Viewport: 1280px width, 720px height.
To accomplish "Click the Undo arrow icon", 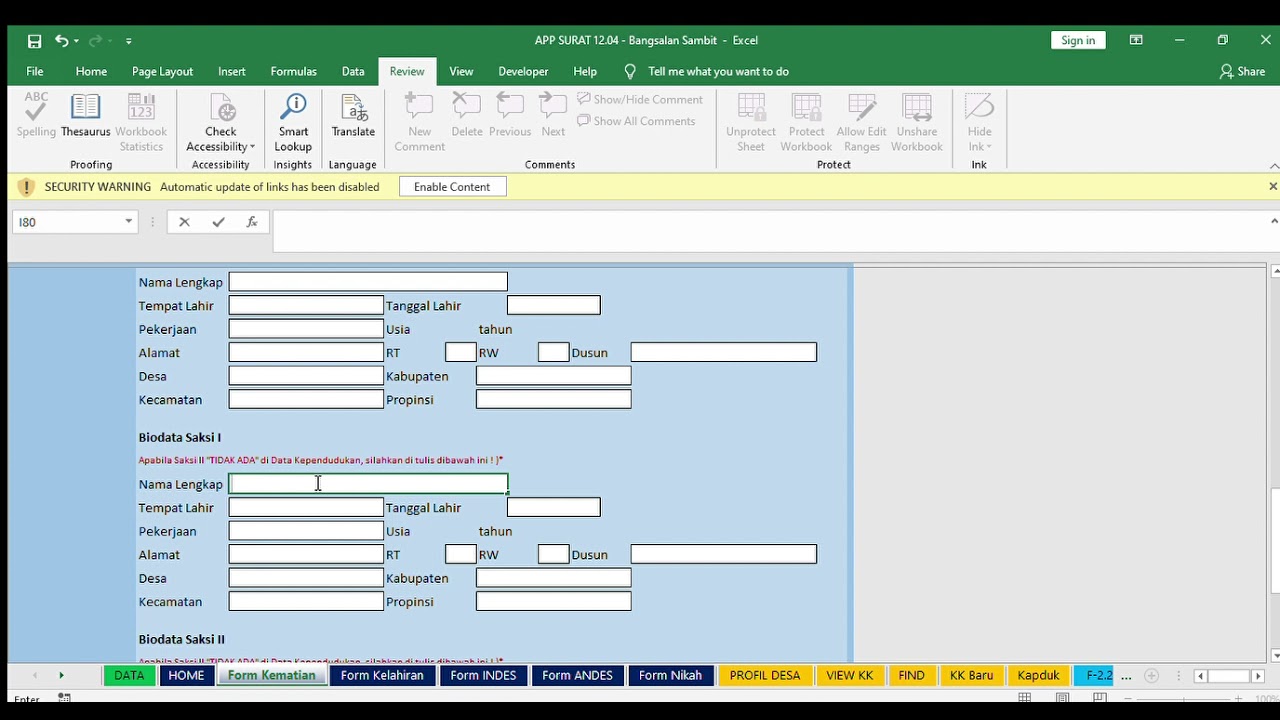I will (61, 41).
